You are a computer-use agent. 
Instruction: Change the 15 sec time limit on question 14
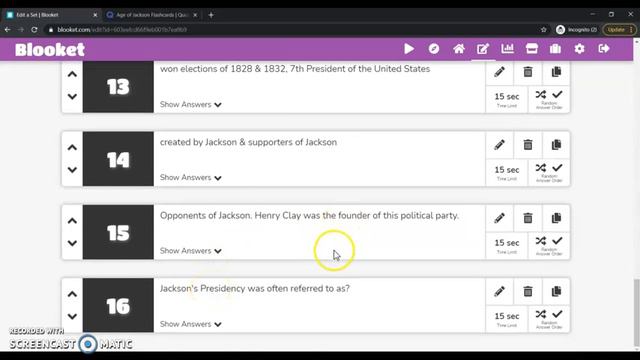(507, 172)
